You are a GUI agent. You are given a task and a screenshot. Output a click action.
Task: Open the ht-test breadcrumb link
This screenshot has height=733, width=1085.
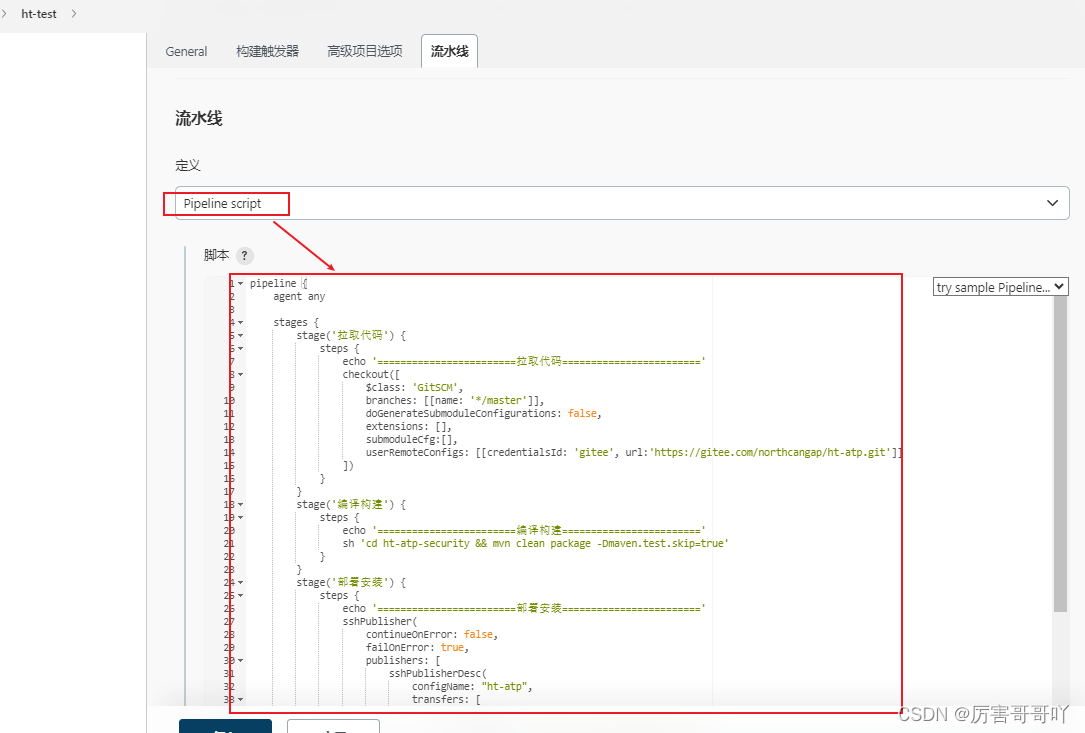39,13
